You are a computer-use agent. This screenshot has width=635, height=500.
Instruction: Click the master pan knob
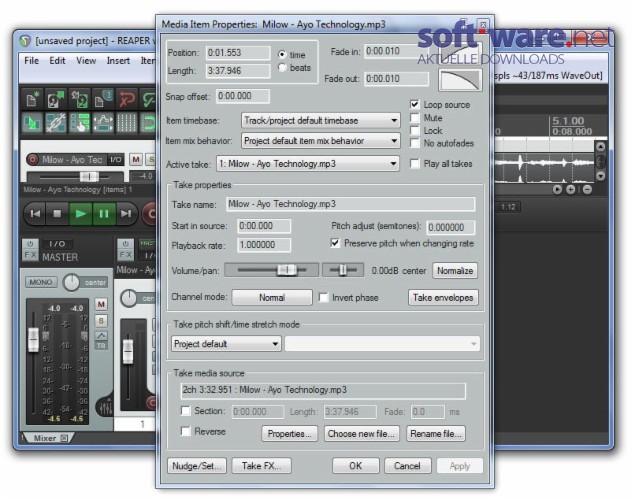pyautogui.click(x=72, y=283)
